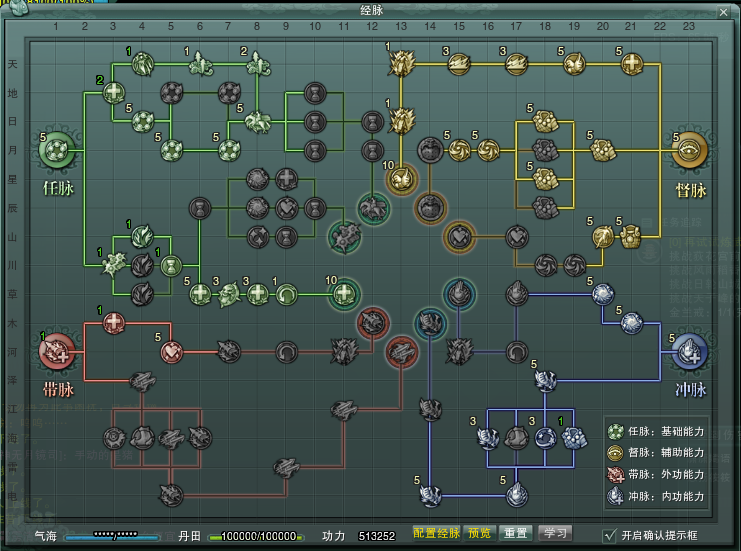Click the 任脉：基础能力 legend entry
The image size is (741, 551).
(656, 432)
